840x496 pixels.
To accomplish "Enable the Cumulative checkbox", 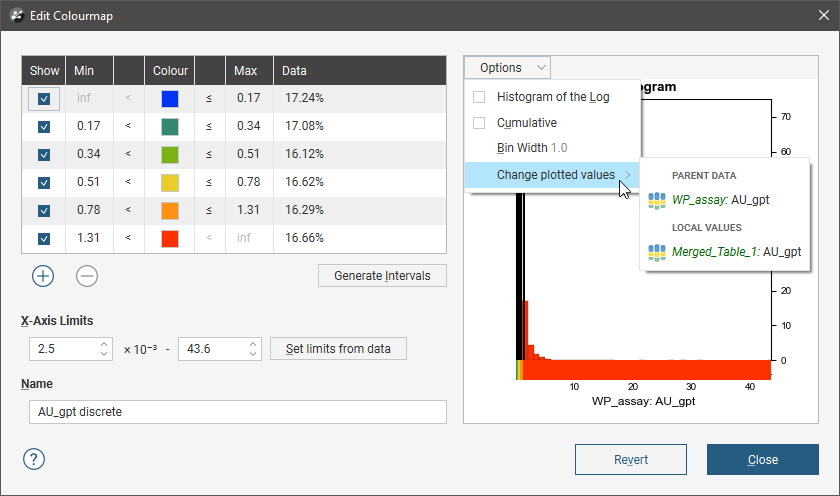I will [x=479, y=123].
